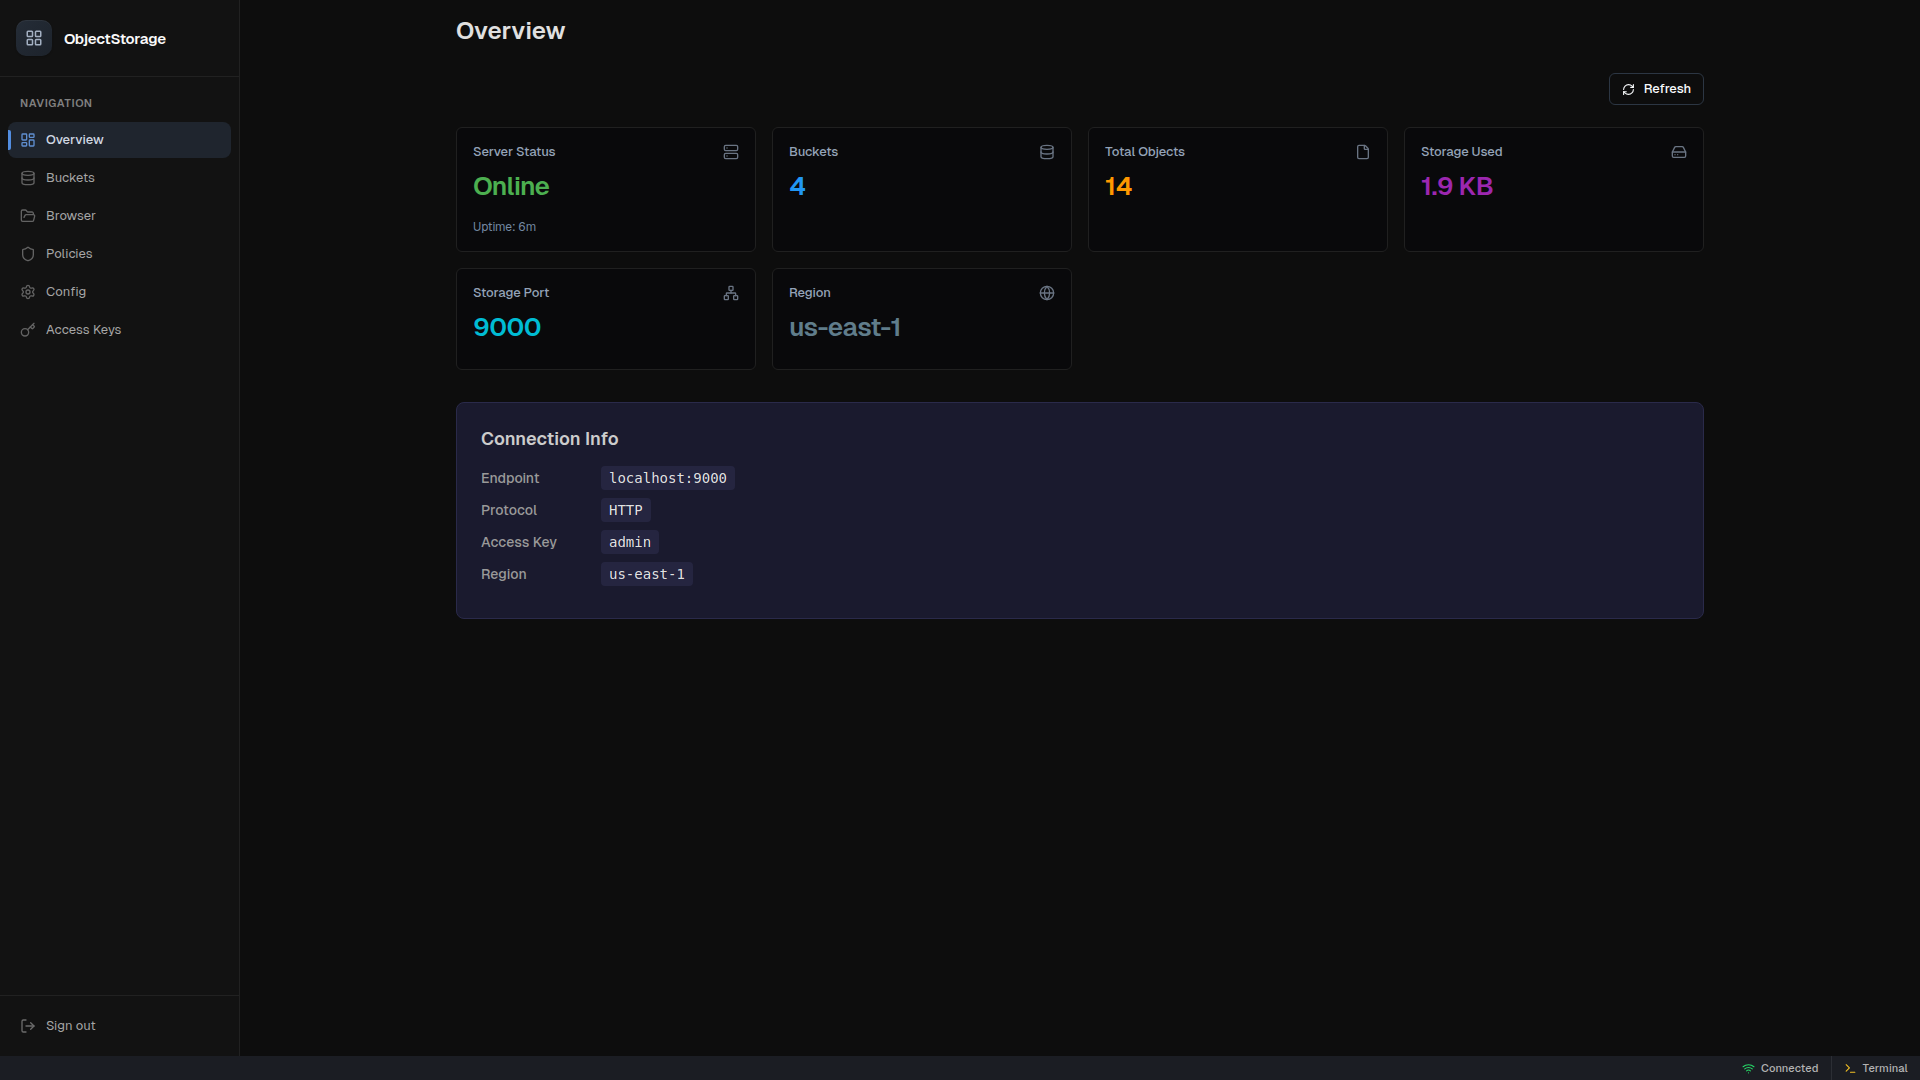Click the server icon on Server Status card

731,152
